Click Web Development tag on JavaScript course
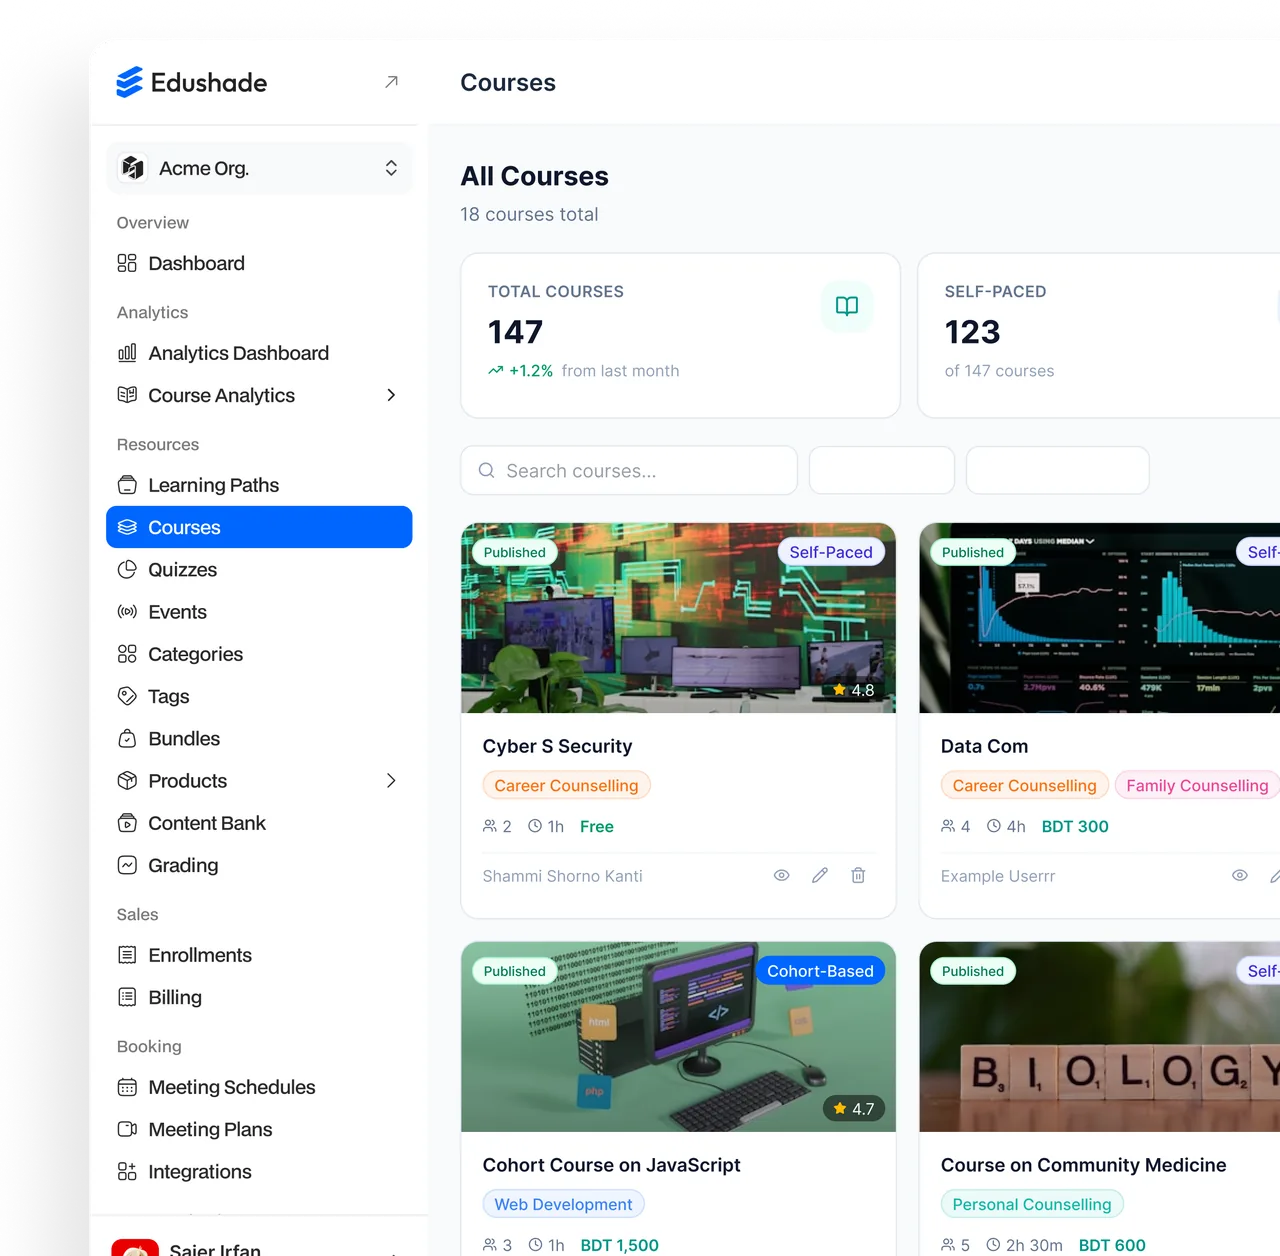1280x1256 pixels. (x=563, y=1204)
